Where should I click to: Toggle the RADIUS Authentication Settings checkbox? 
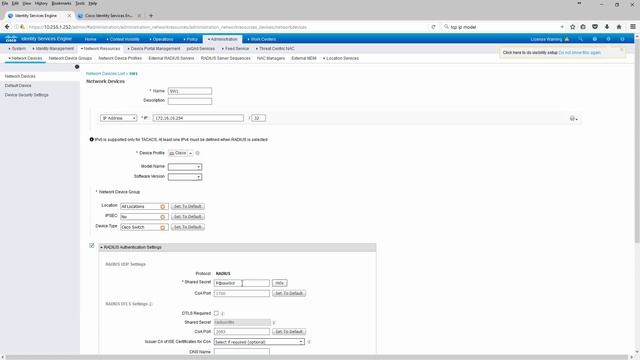tap(92, 246)
